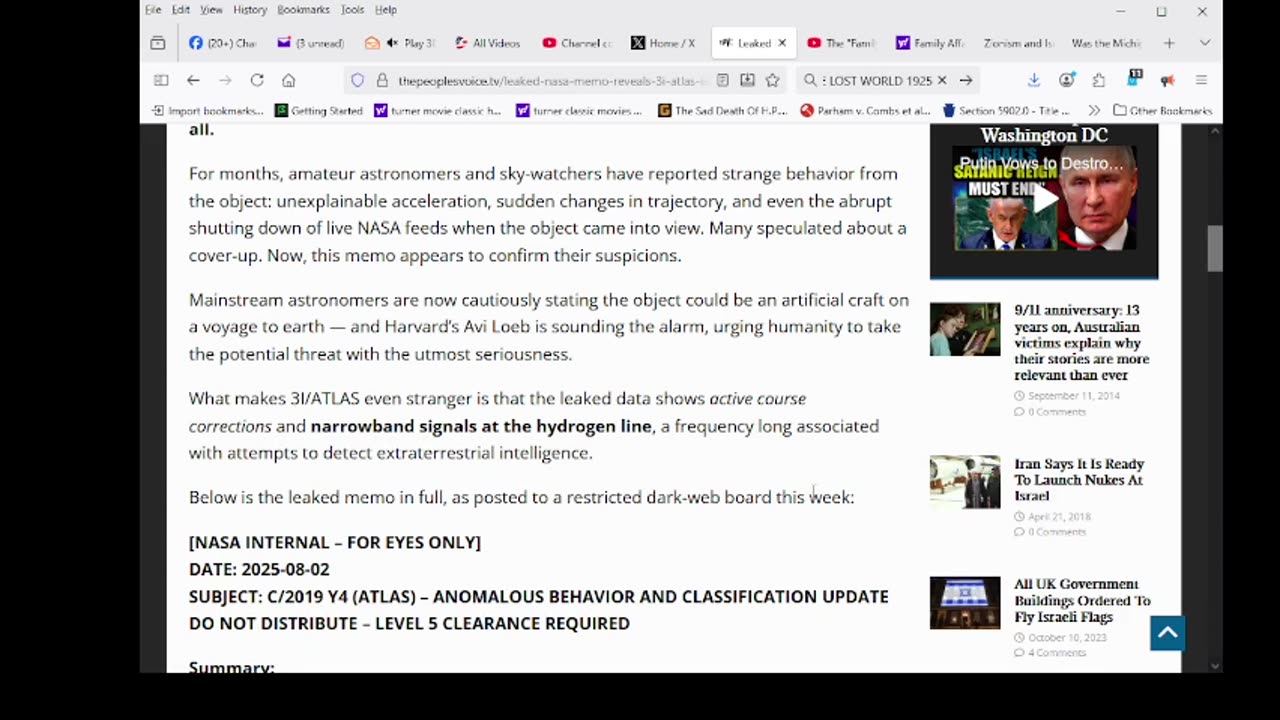Switch to the (3 unread) mail tab

point(310,43)
